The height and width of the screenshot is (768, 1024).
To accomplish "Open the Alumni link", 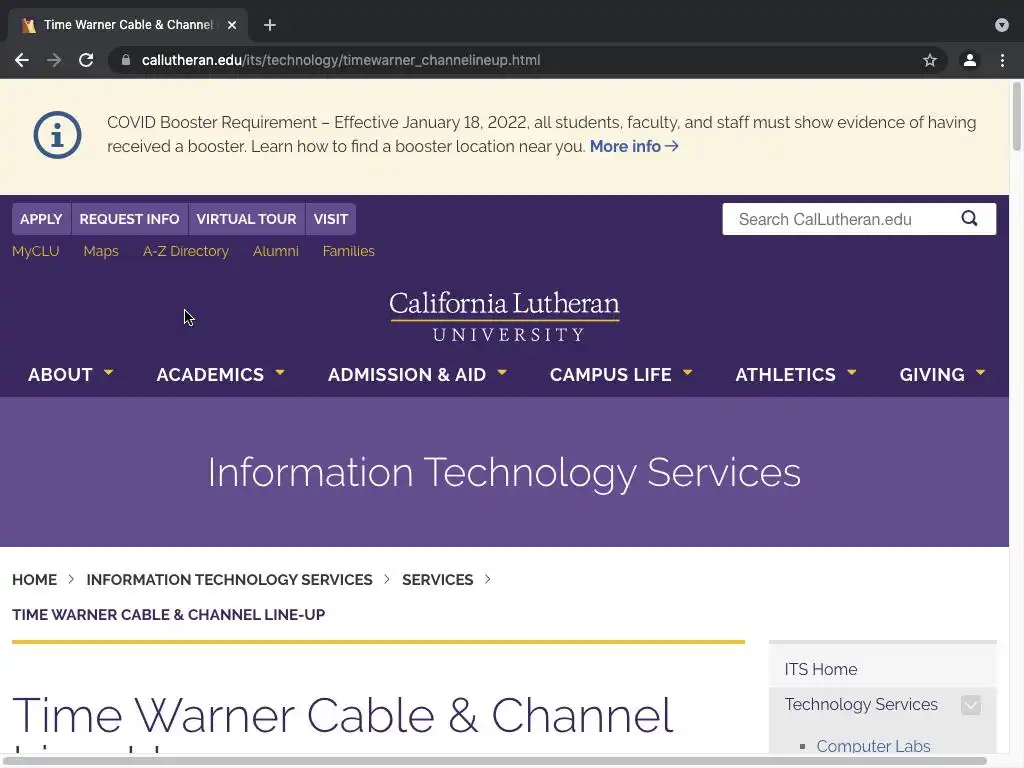I will 276,251.
